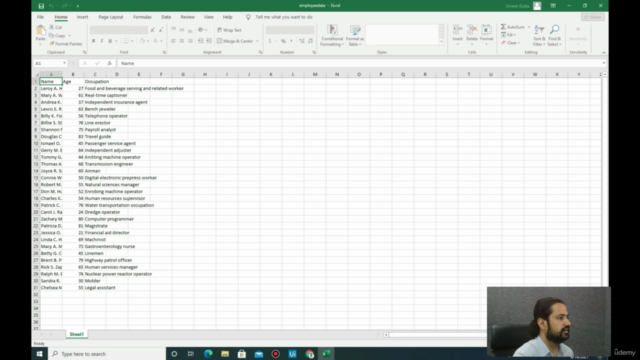
Task: Open Conditional Formatting menu
Action: coord(332,35)
